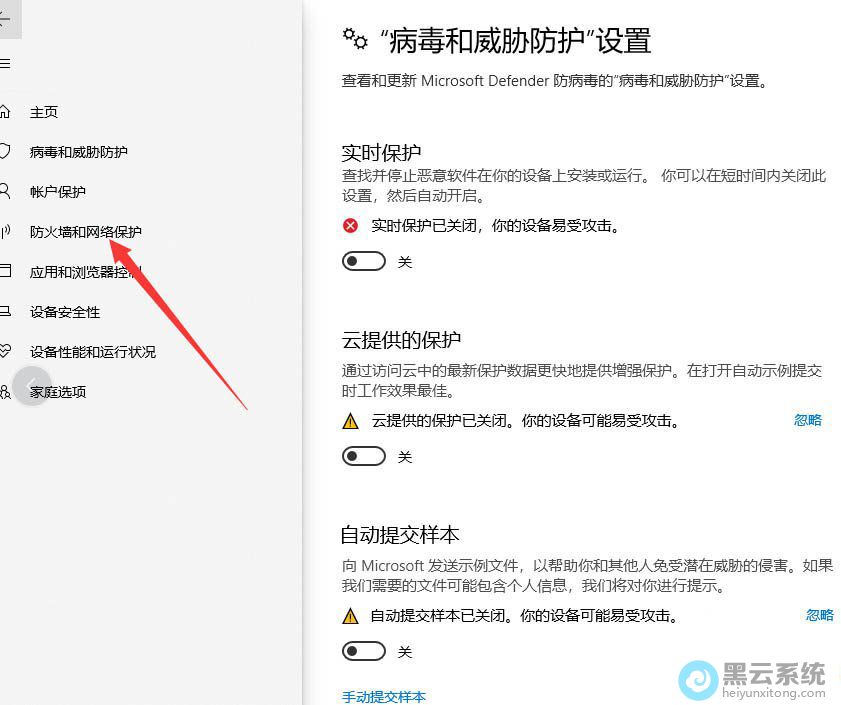
Task: Dismiss sample submission warning with 忽略
Action: (820, 615)
